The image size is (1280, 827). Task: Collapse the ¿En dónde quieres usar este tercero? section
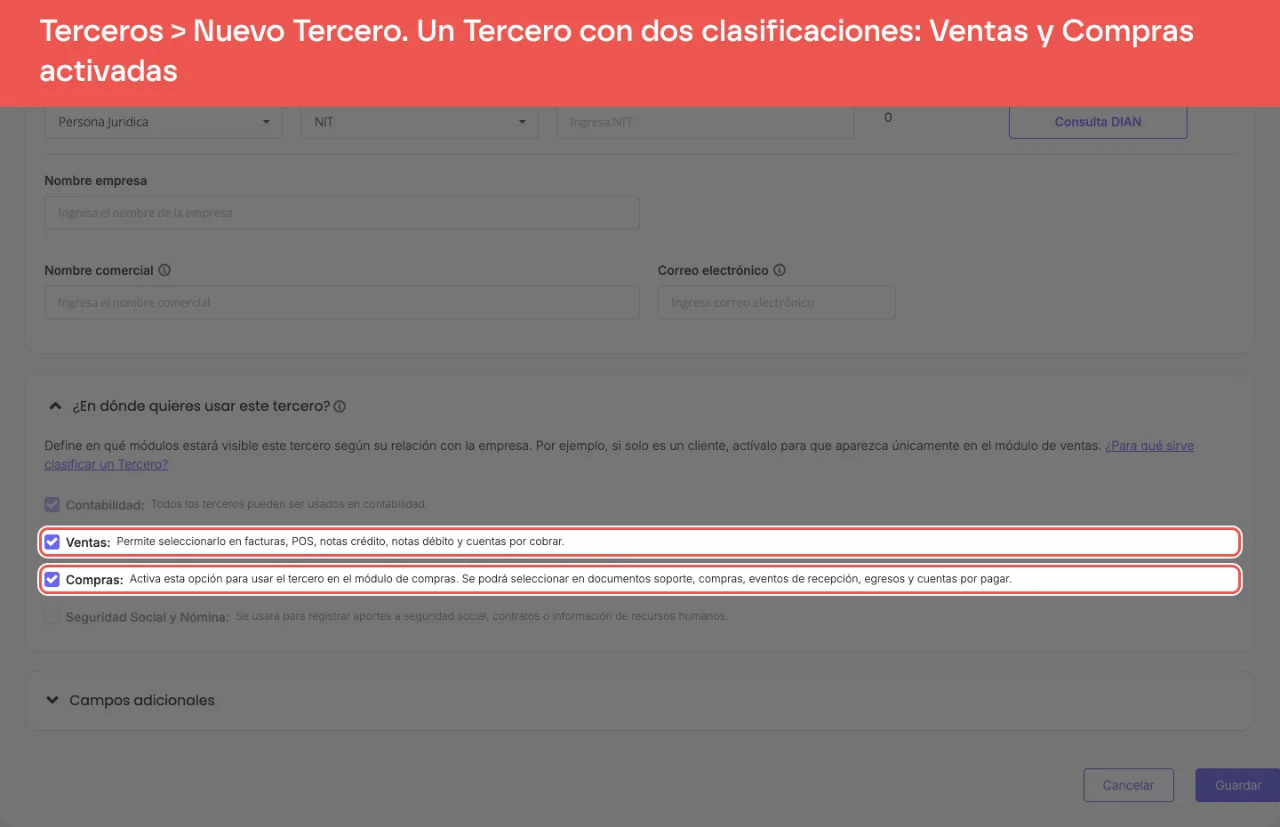(x=55, y=406)
